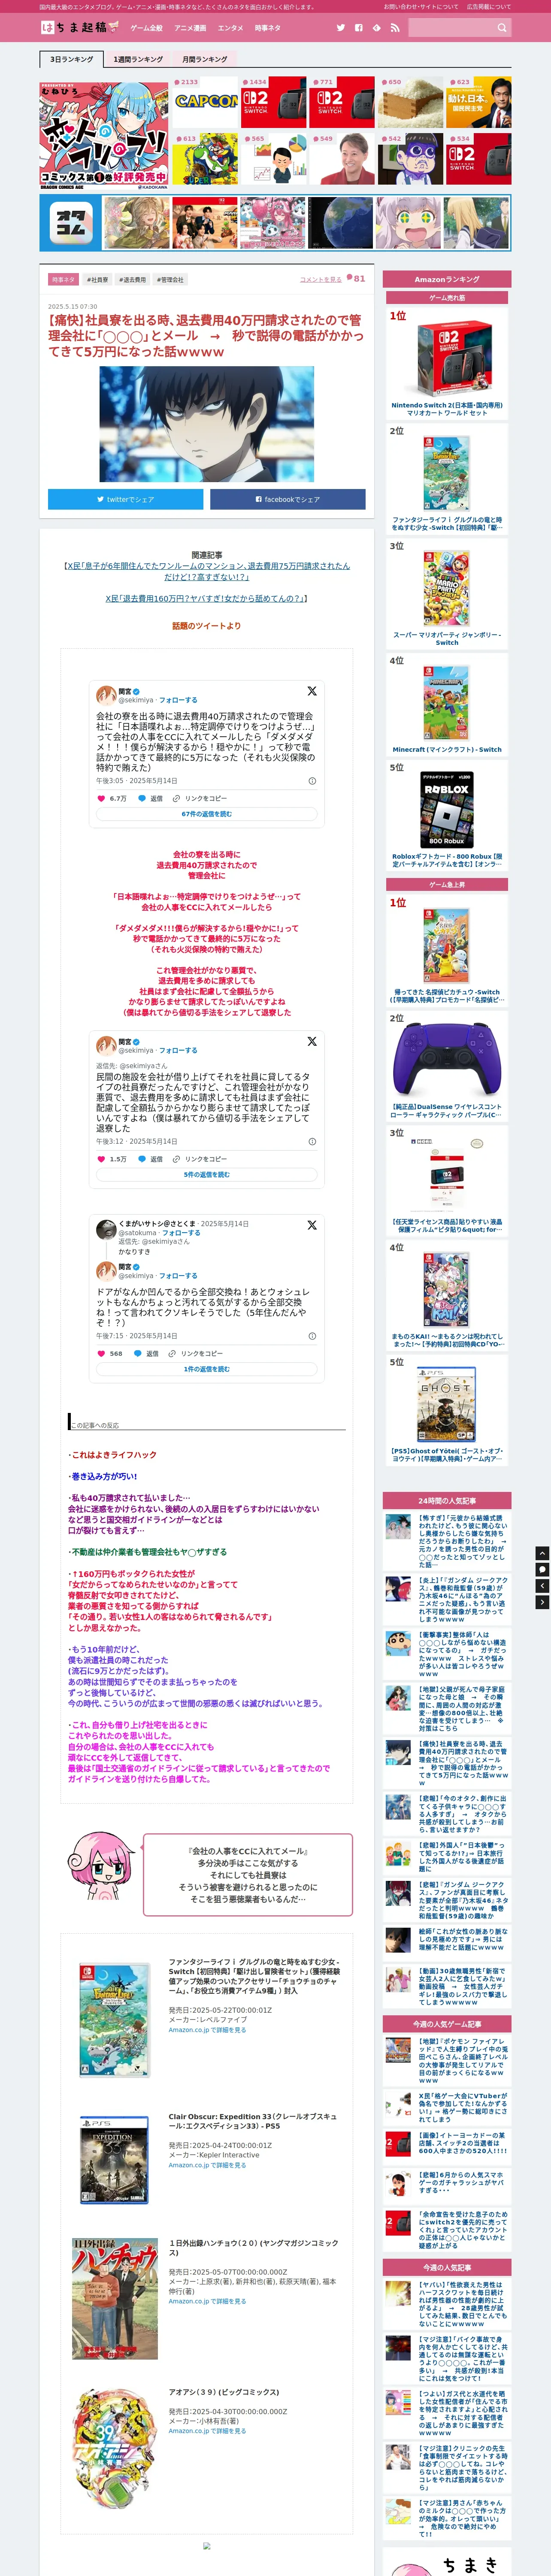This screenshot has height=2576, width=551.
Task: Click the comment count bubble showing 81
Action: coord(356,278)
